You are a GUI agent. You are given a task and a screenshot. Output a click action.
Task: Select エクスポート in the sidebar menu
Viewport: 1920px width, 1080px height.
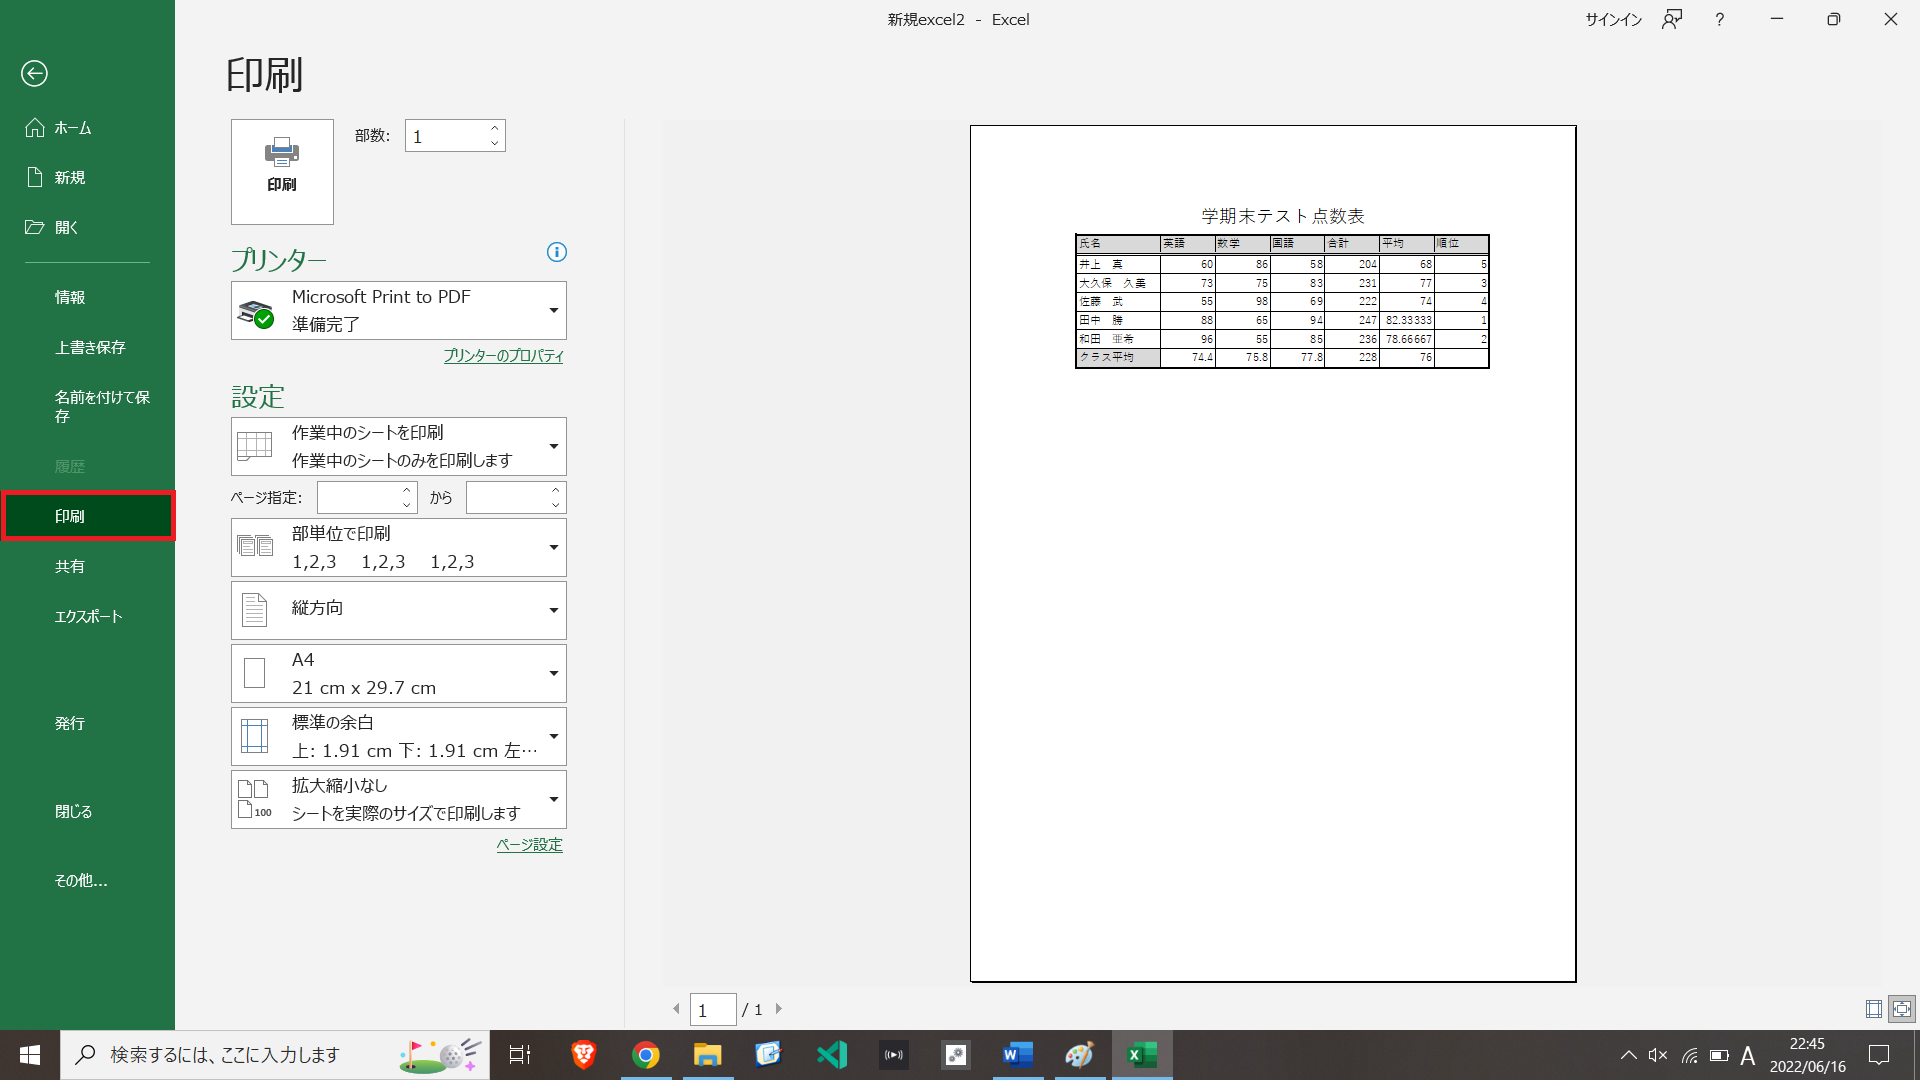coord(88,616)
